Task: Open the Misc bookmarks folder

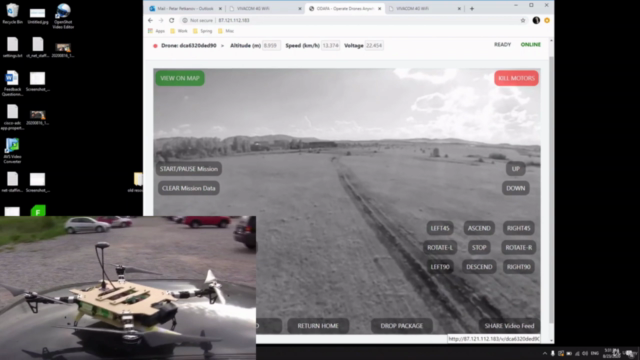Action: click(226, 31)
